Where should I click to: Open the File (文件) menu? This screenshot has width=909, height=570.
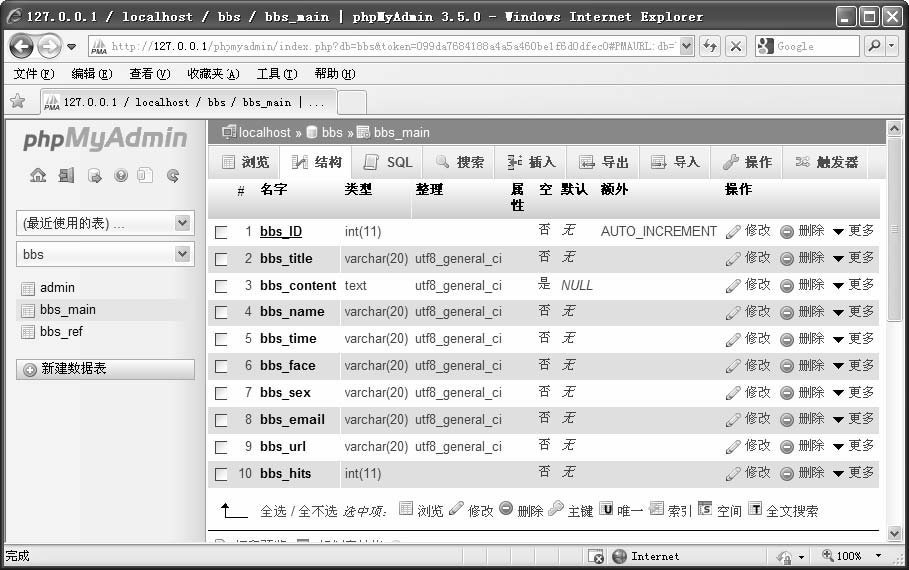point(34,74)
